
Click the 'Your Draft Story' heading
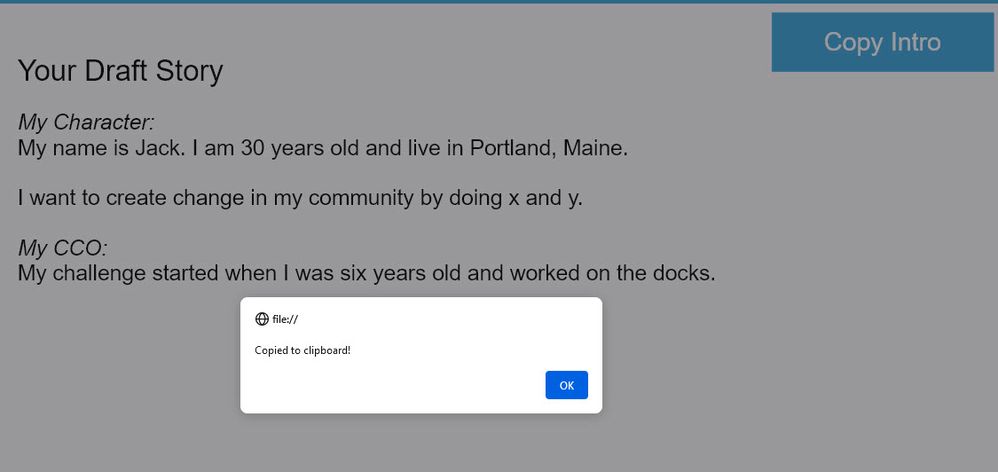click(x=120, y=71)
